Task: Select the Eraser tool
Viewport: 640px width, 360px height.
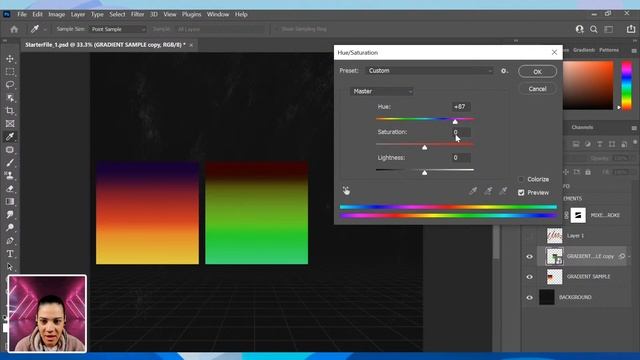Action: pyautogui.click(x=10, y=189)
